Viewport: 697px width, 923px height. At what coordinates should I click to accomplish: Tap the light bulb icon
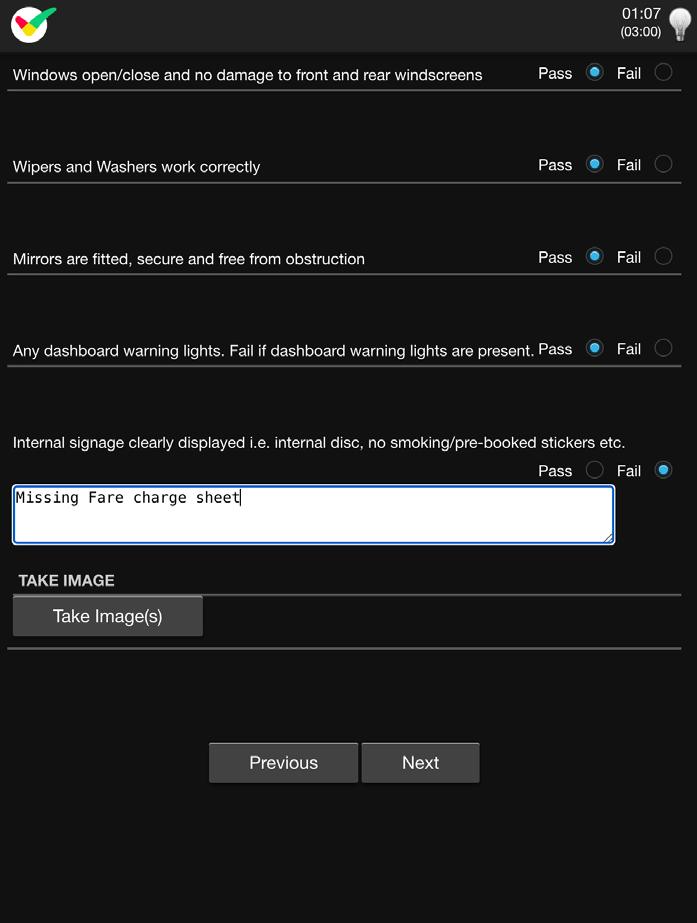[x=680, y=24]
